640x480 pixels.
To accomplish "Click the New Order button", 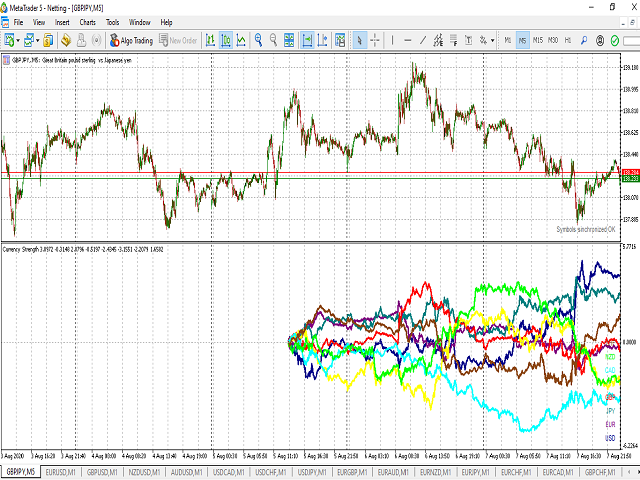I will (178, 40).
